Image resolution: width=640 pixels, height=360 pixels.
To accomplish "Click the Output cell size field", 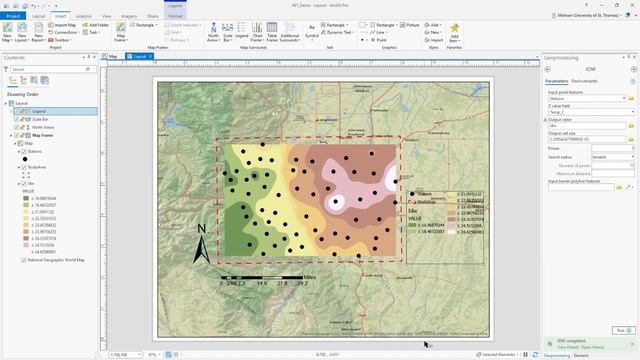I will click(x=587, y=139).
